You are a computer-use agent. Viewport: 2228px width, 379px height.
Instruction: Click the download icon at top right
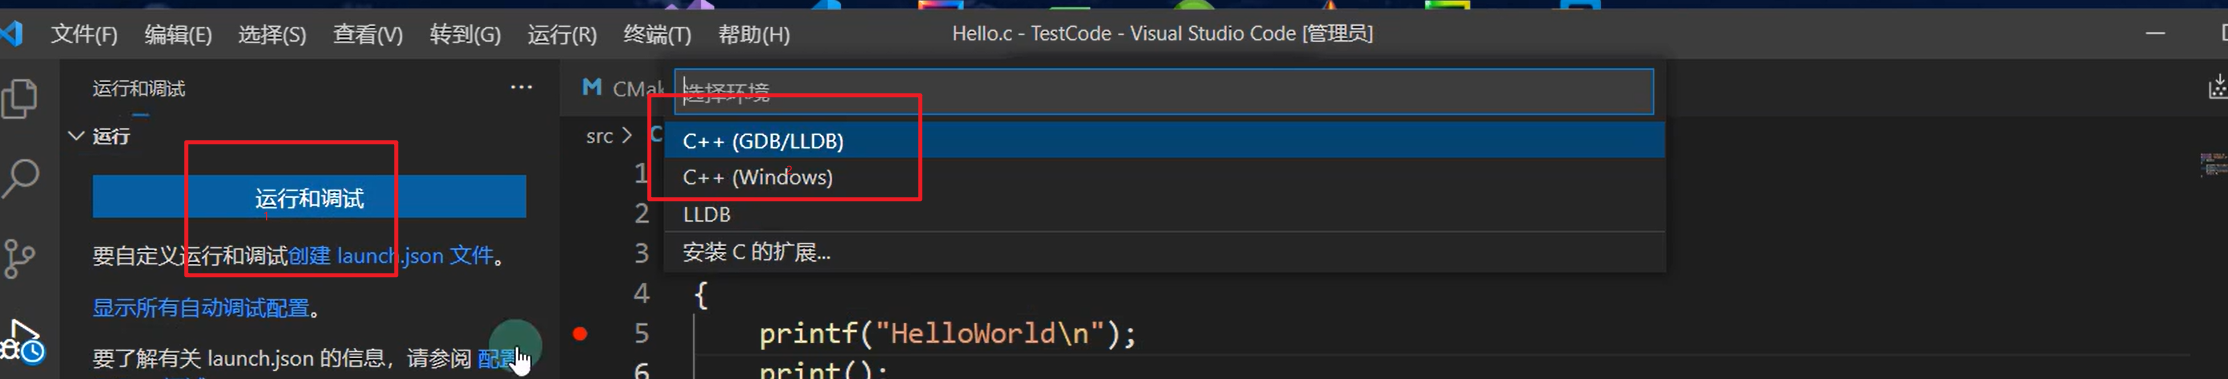point(2217,89)
